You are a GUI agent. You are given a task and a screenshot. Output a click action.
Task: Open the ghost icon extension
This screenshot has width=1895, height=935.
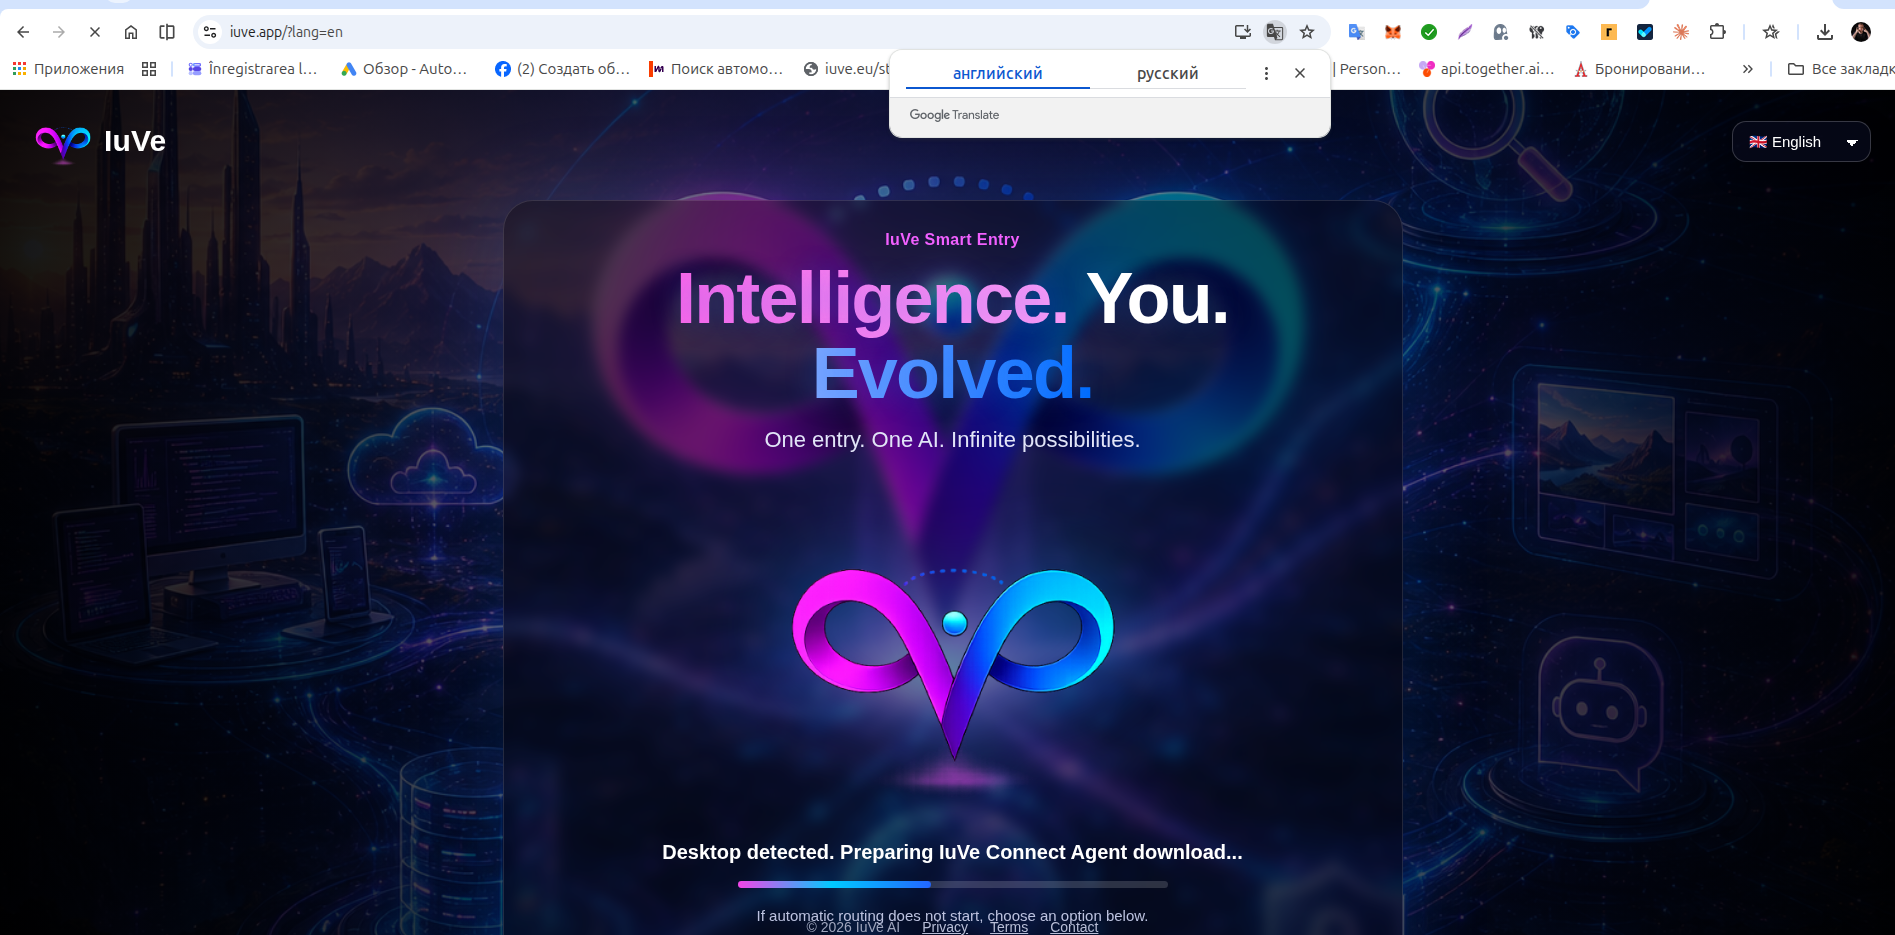coord(1501,32)
